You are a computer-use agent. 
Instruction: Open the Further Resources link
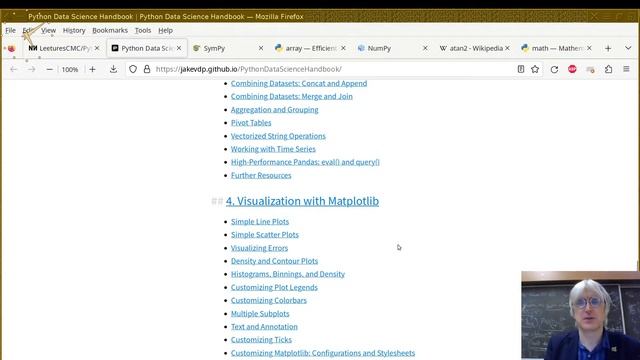(x=261, y=175)
